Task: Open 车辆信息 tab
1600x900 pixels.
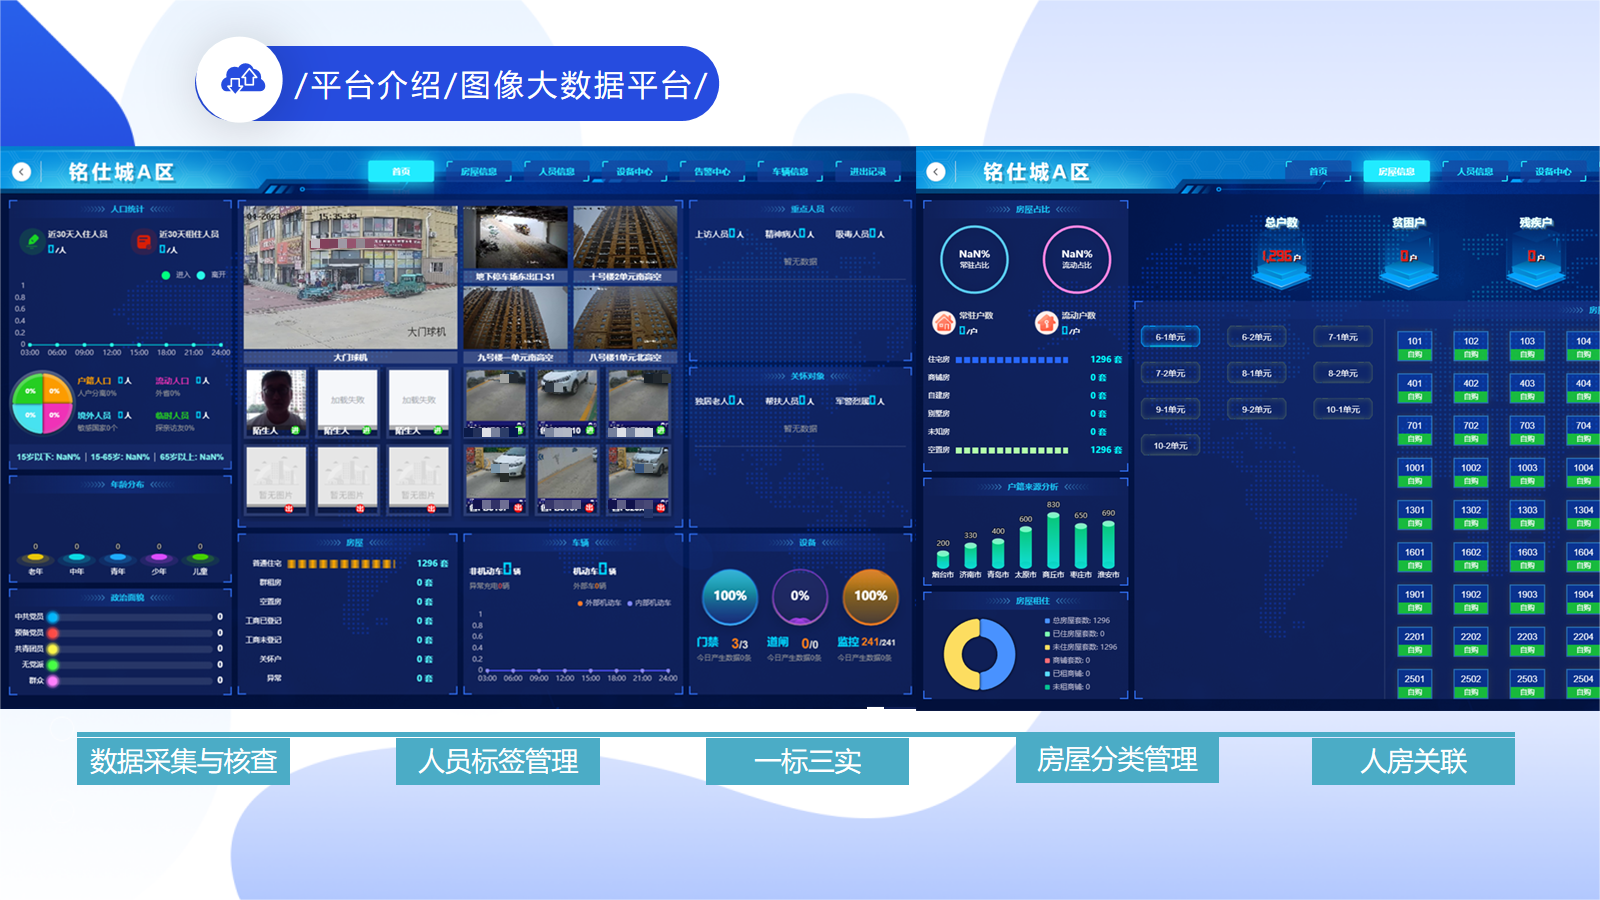Action: point(790,172)
